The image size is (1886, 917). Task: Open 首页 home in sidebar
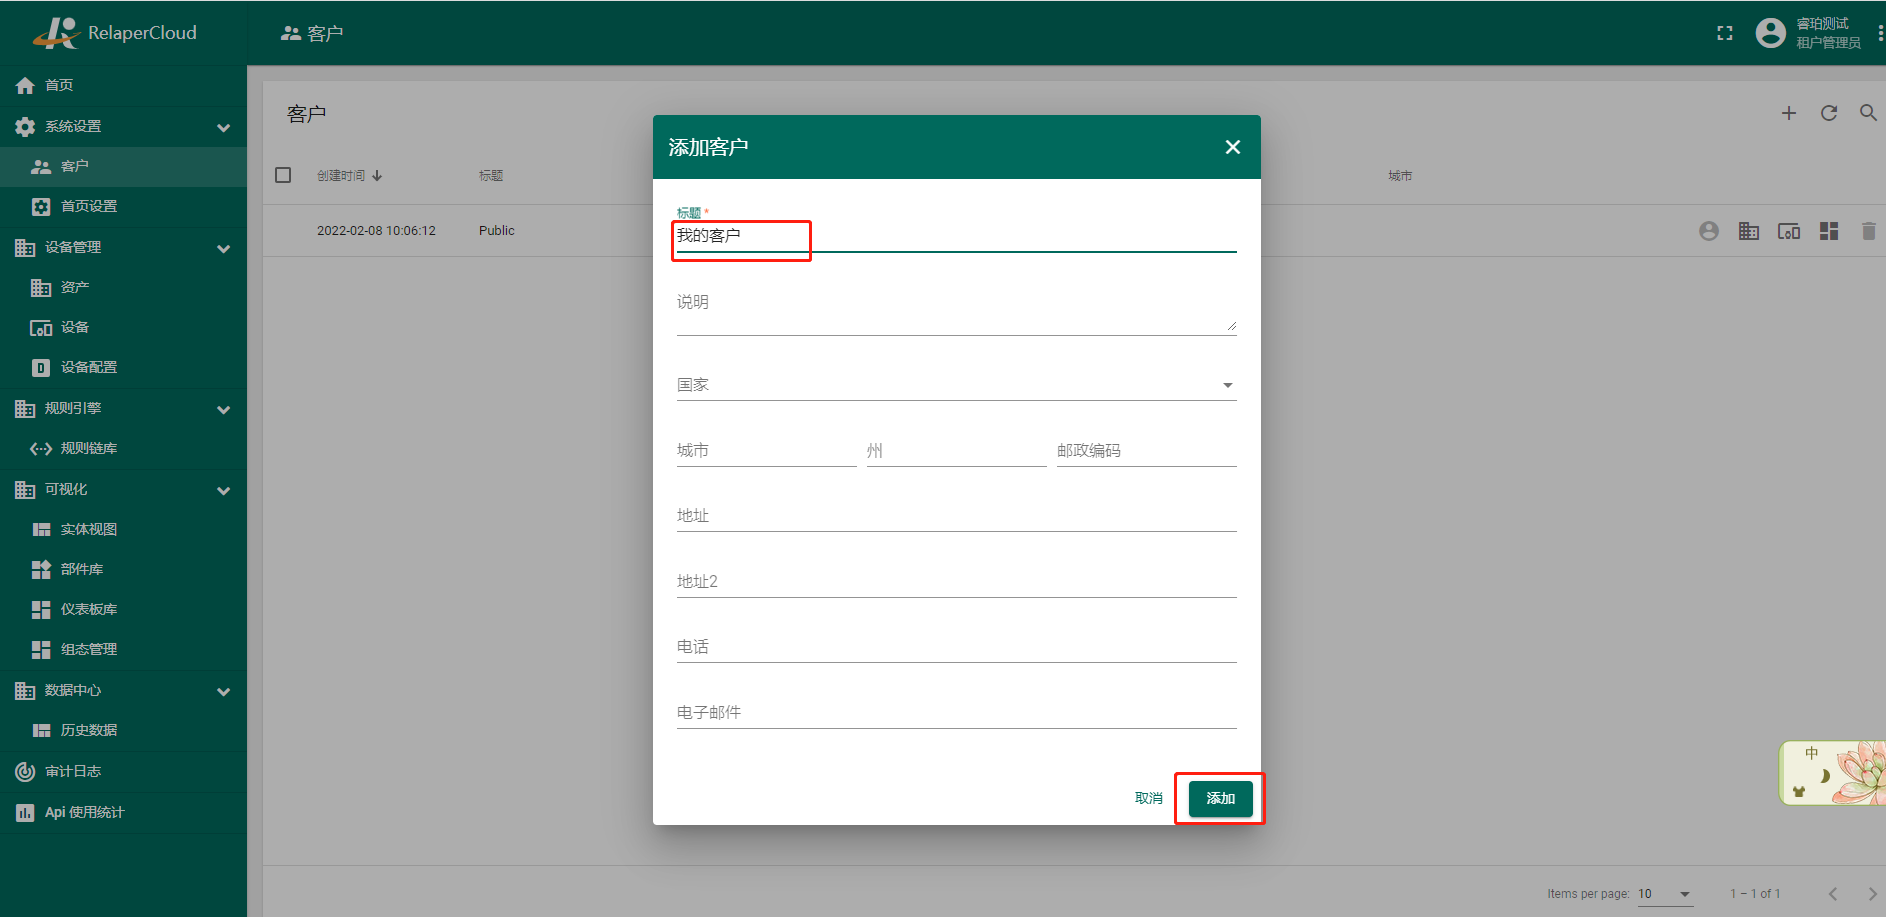123,85
